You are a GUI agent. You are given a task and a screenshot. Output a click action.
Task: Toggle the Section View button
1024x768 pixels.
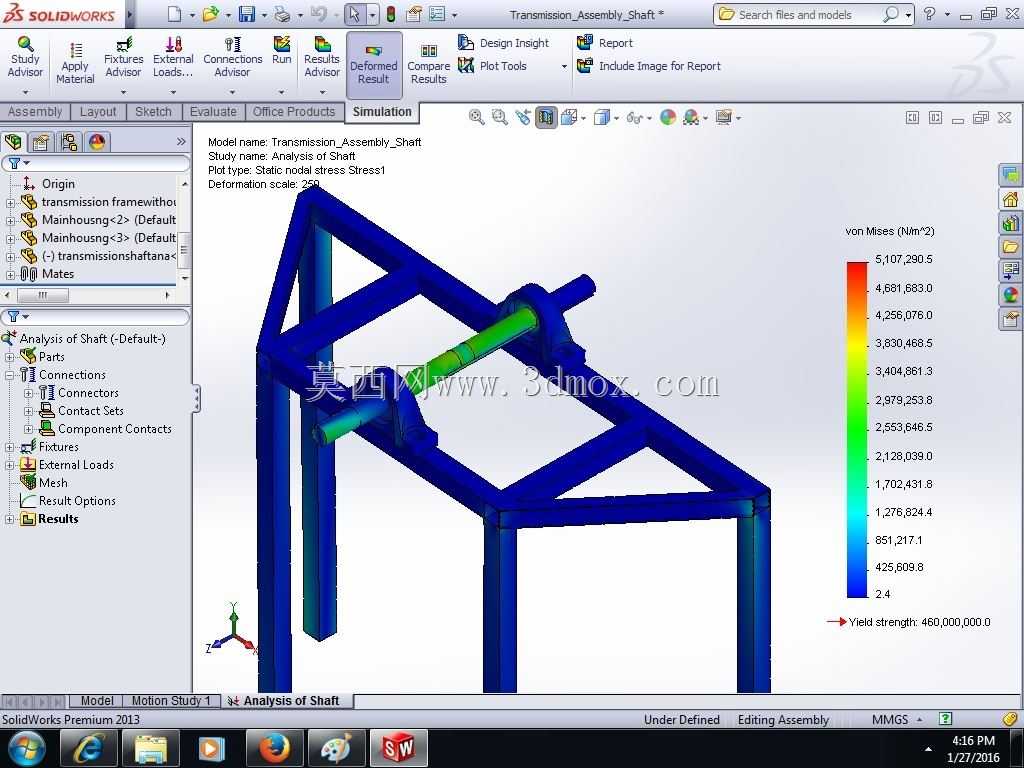pyautogui.click(x=546, y=118)
